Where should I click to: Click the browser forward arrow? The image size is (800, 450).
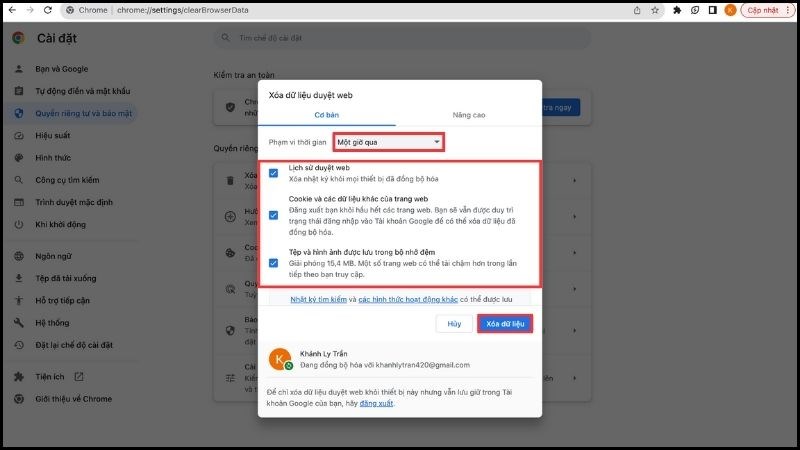(30, 10)
